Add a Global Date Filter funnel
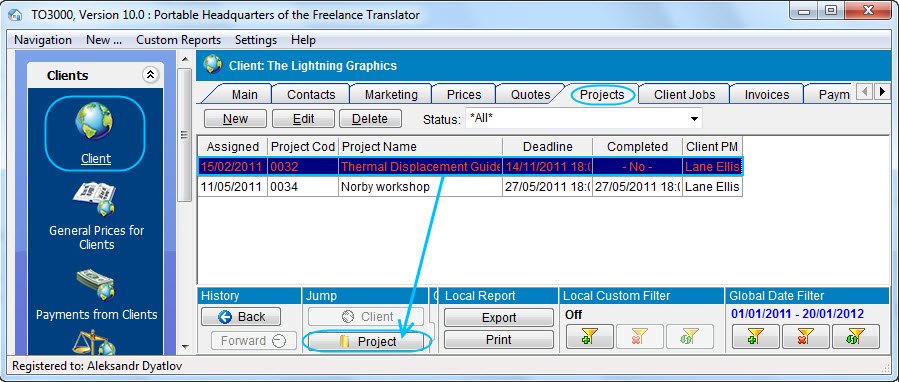 [x=756, y=337]
